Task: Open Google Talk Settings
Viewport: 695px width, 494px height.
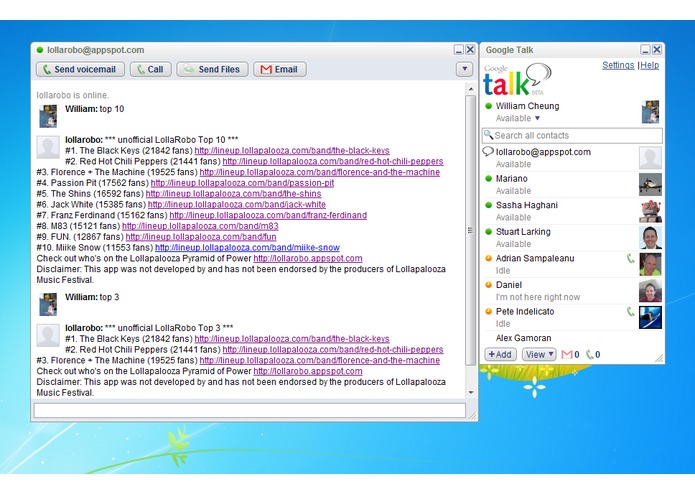Action: pyautogui.click(x=618, y=65)
